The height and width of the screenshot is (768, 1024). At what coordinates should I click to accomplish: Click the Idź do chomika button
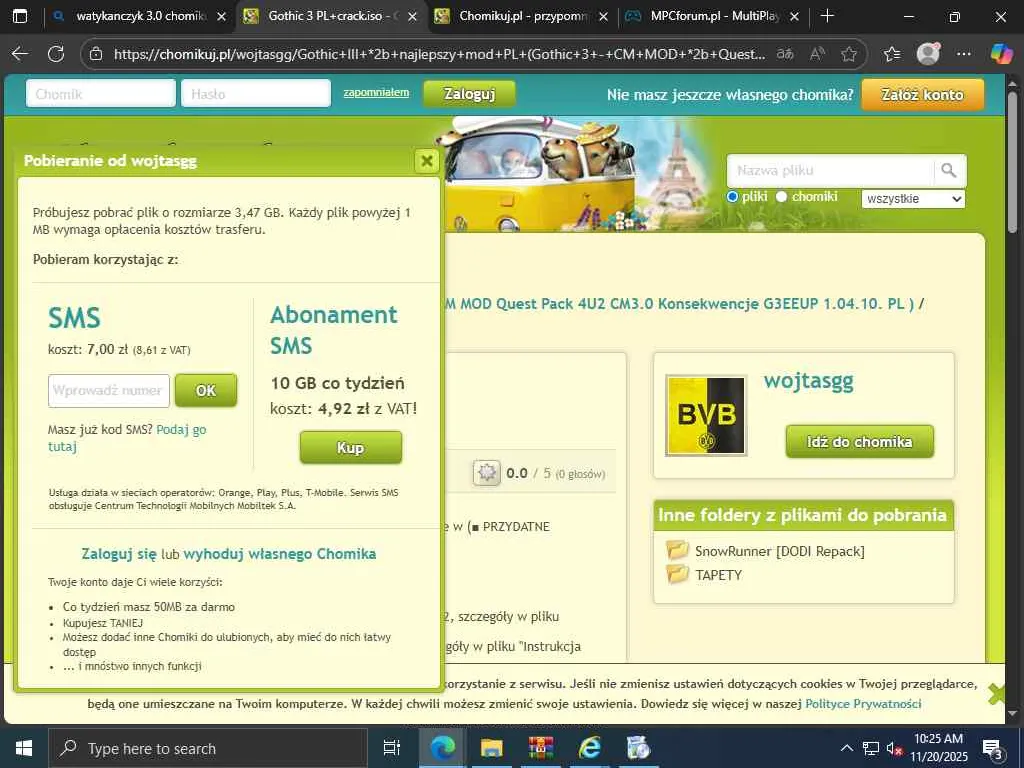859,441
